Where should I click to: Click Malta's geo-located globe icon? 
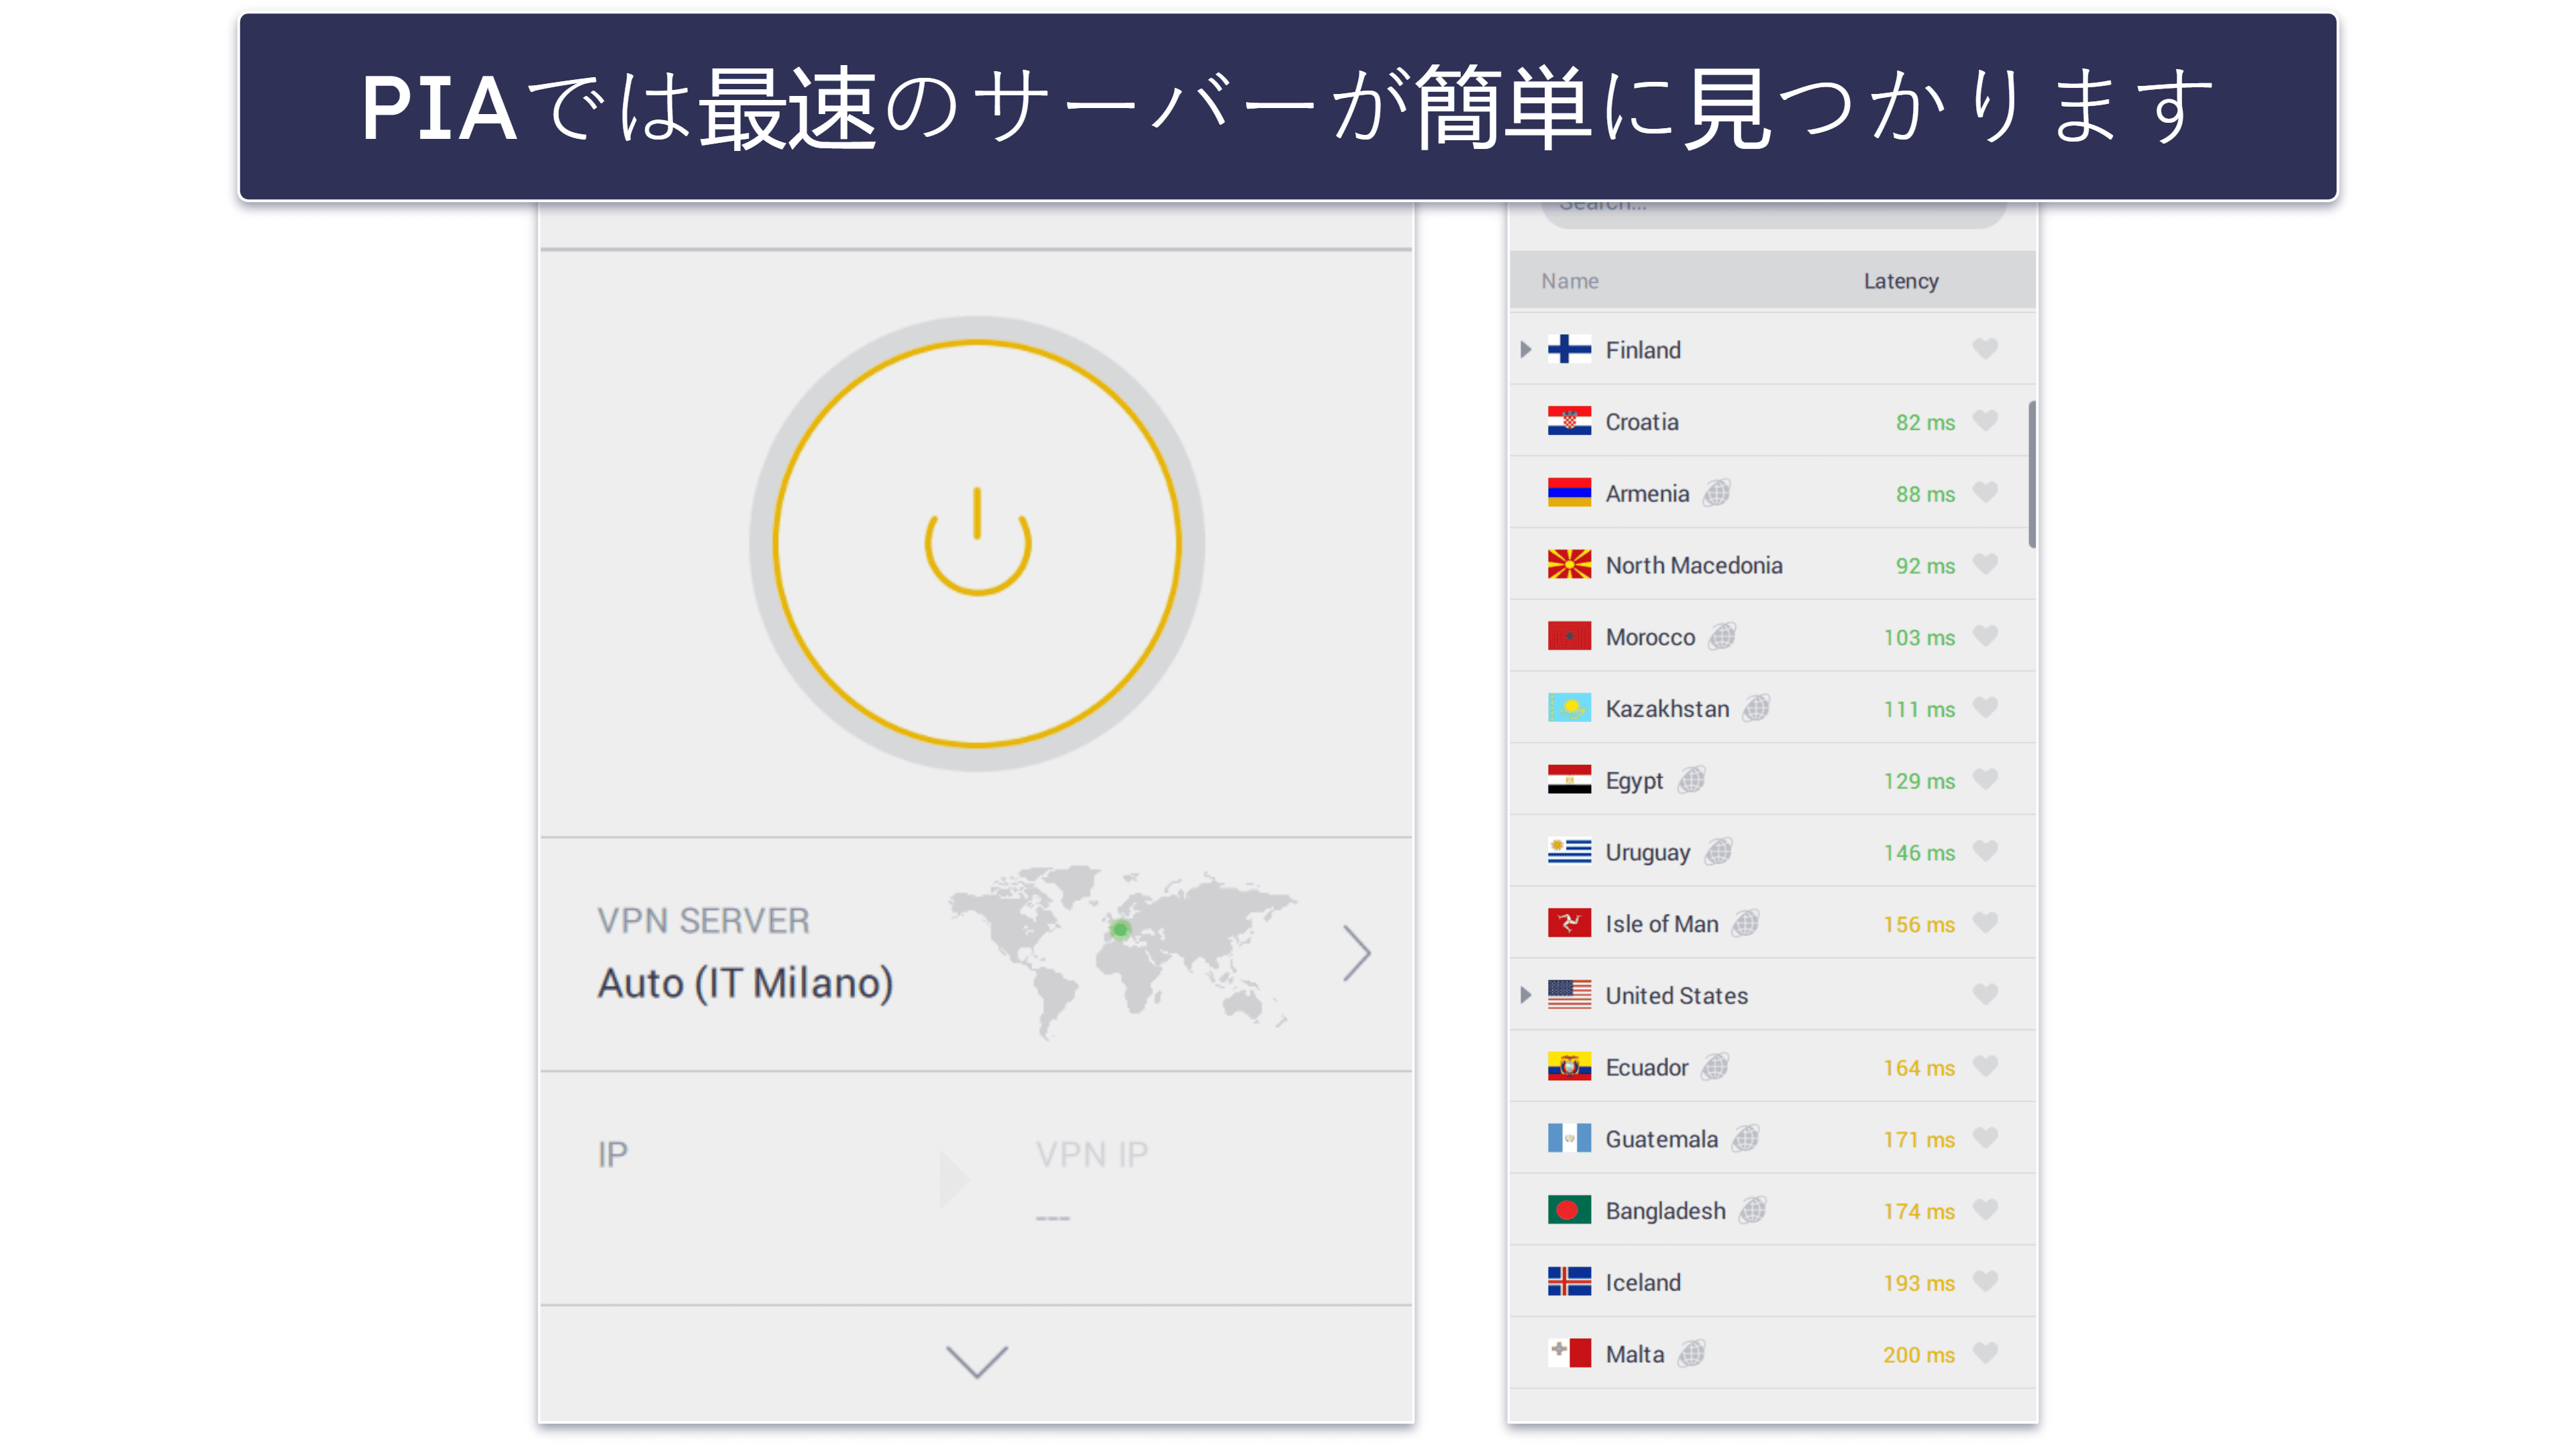1691,1353
